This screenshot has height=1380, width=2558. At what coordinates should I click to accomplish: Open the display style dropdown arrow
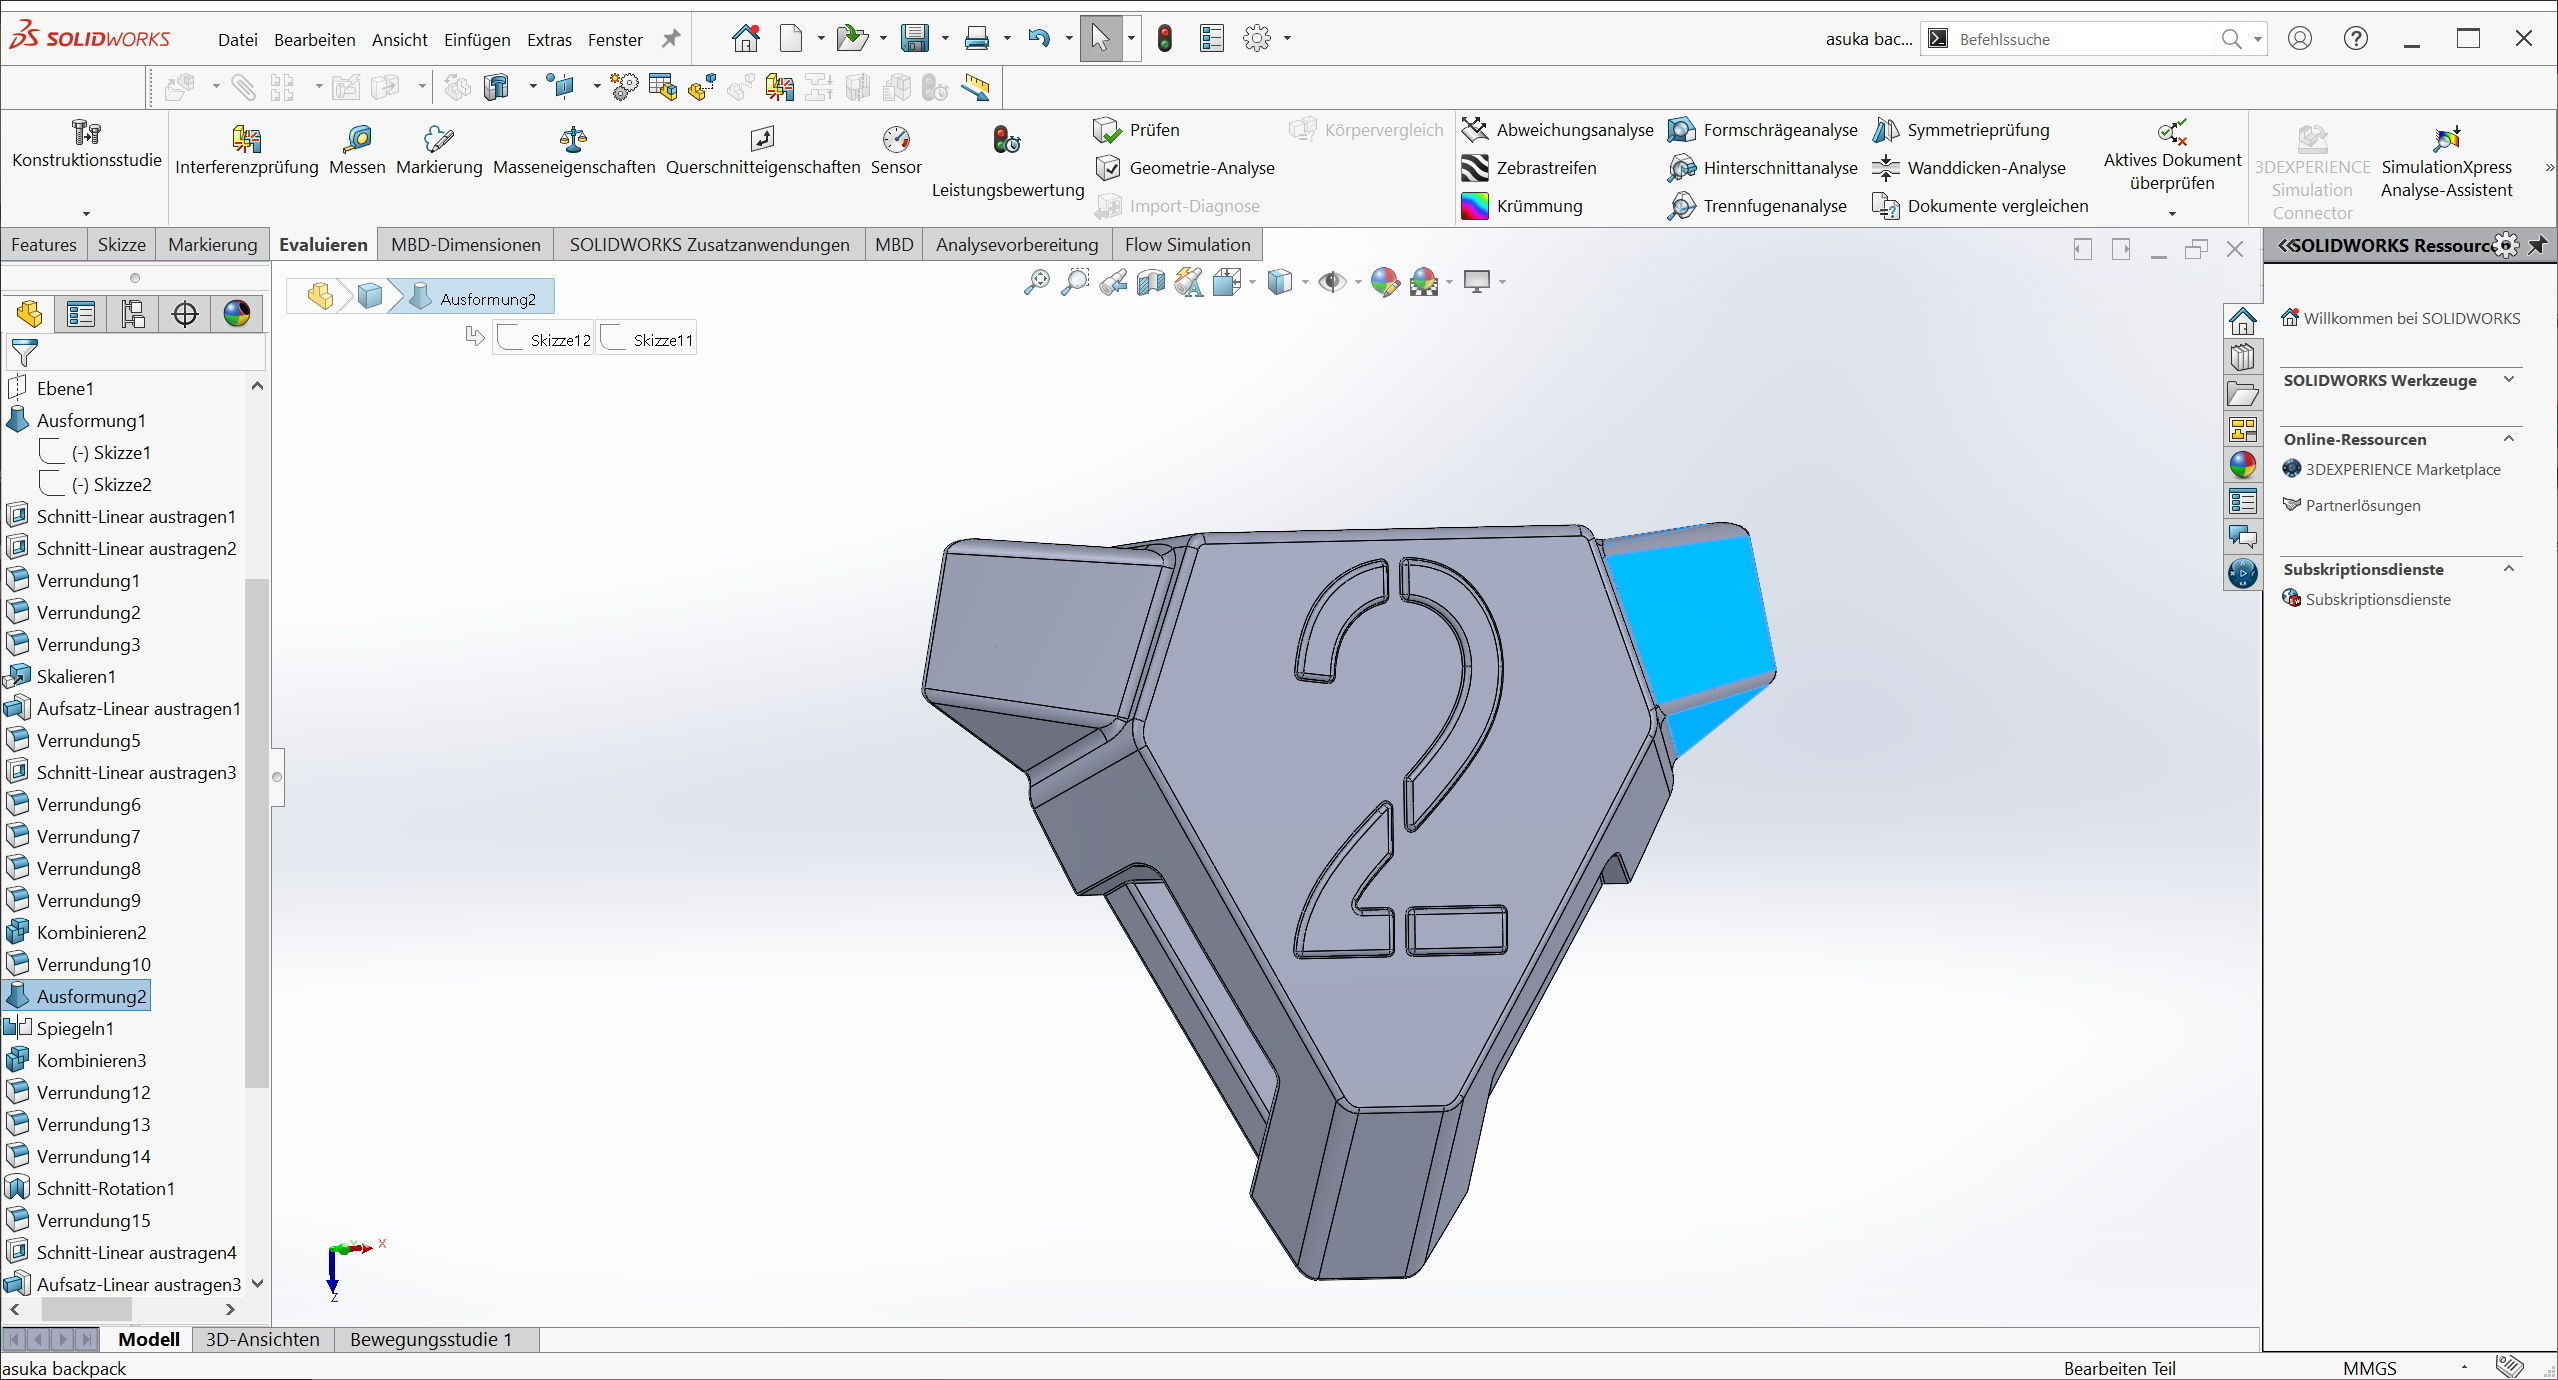click(x=1305, y=283)
